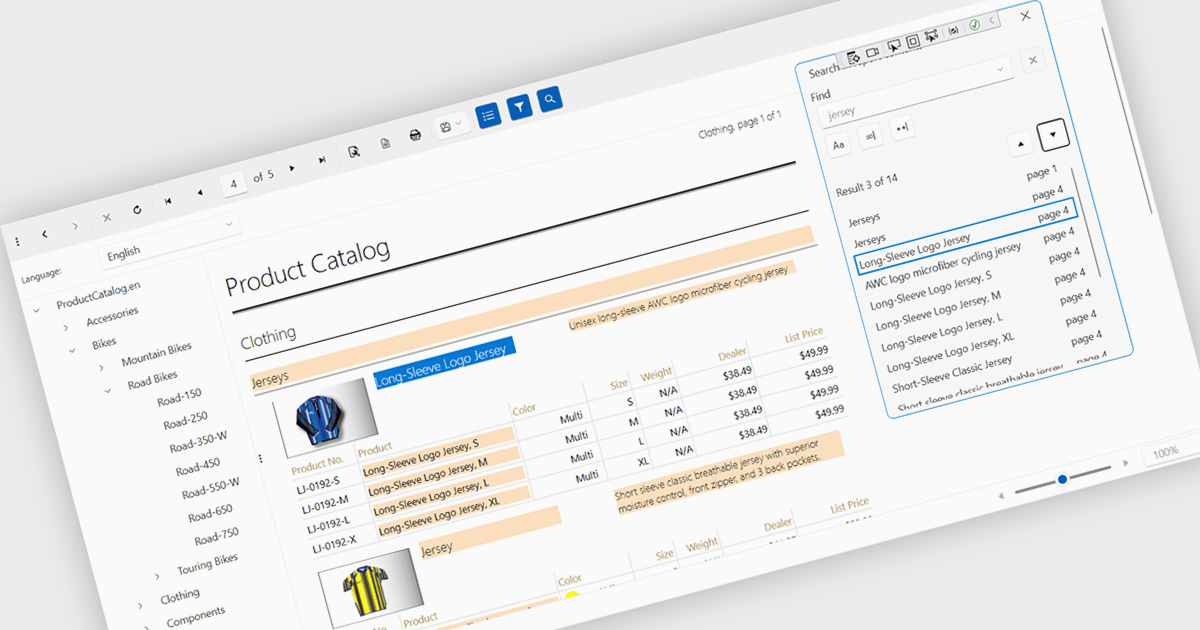The height and width of the screenshot is (630, 1200).
Task: Select Road-450 in document map
Action: 198,467
